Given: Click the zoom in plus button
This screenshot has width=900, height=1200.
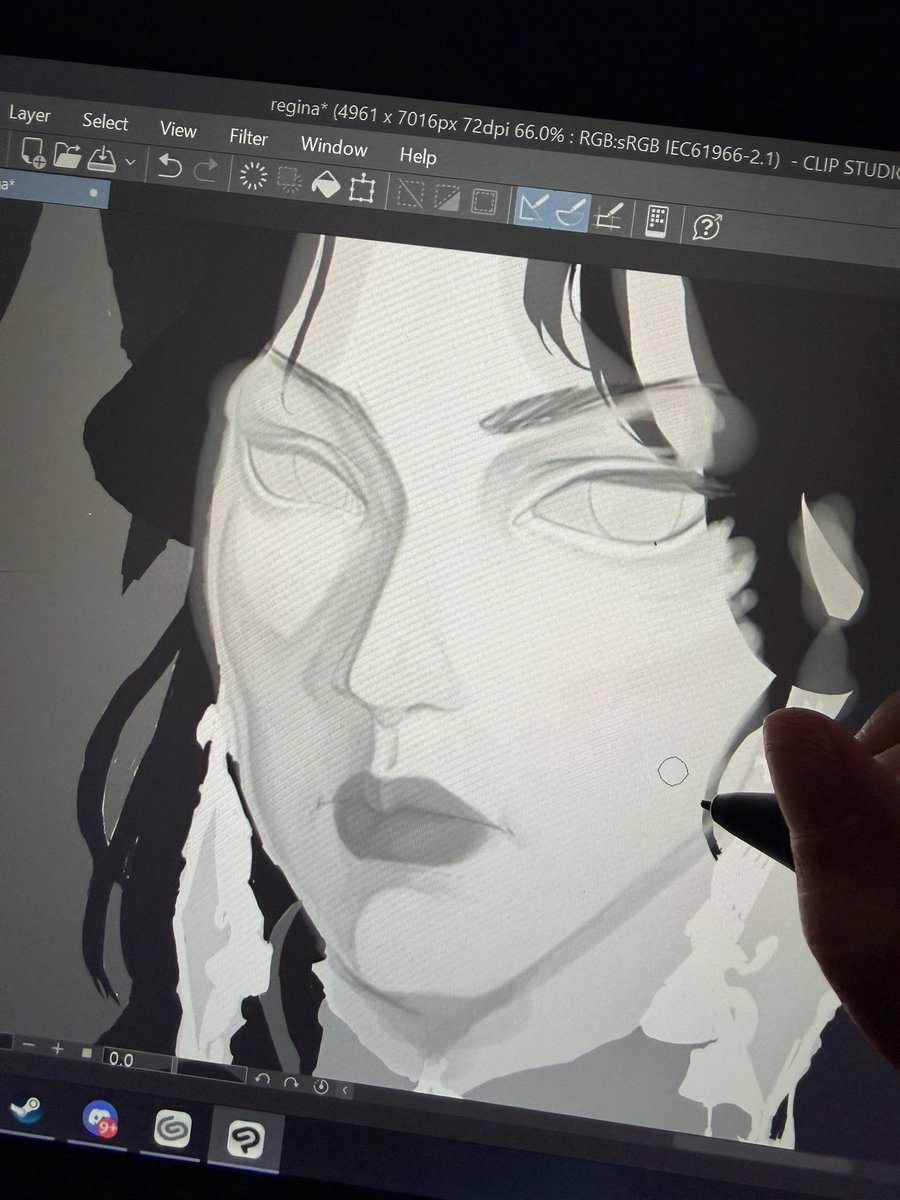Looking at the screenshot, I should [x=57, y=1049].
